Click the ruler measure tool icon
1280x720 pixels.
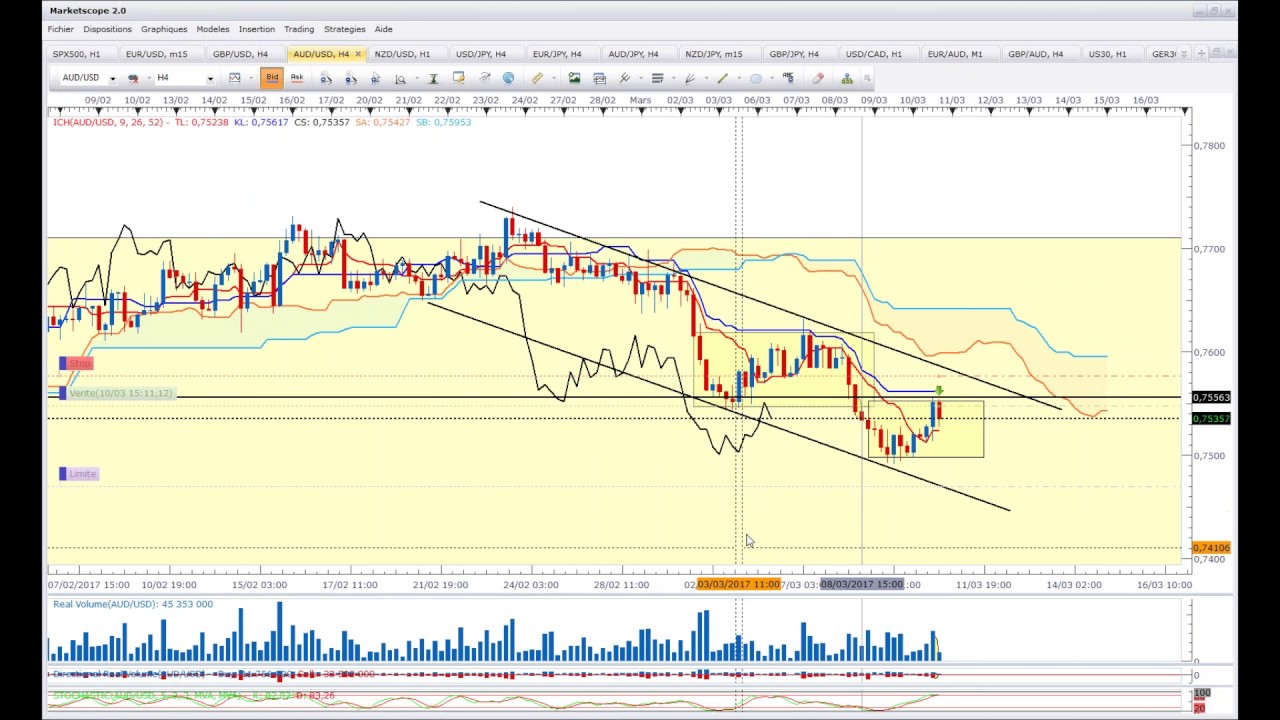click(x=537, y=77)
